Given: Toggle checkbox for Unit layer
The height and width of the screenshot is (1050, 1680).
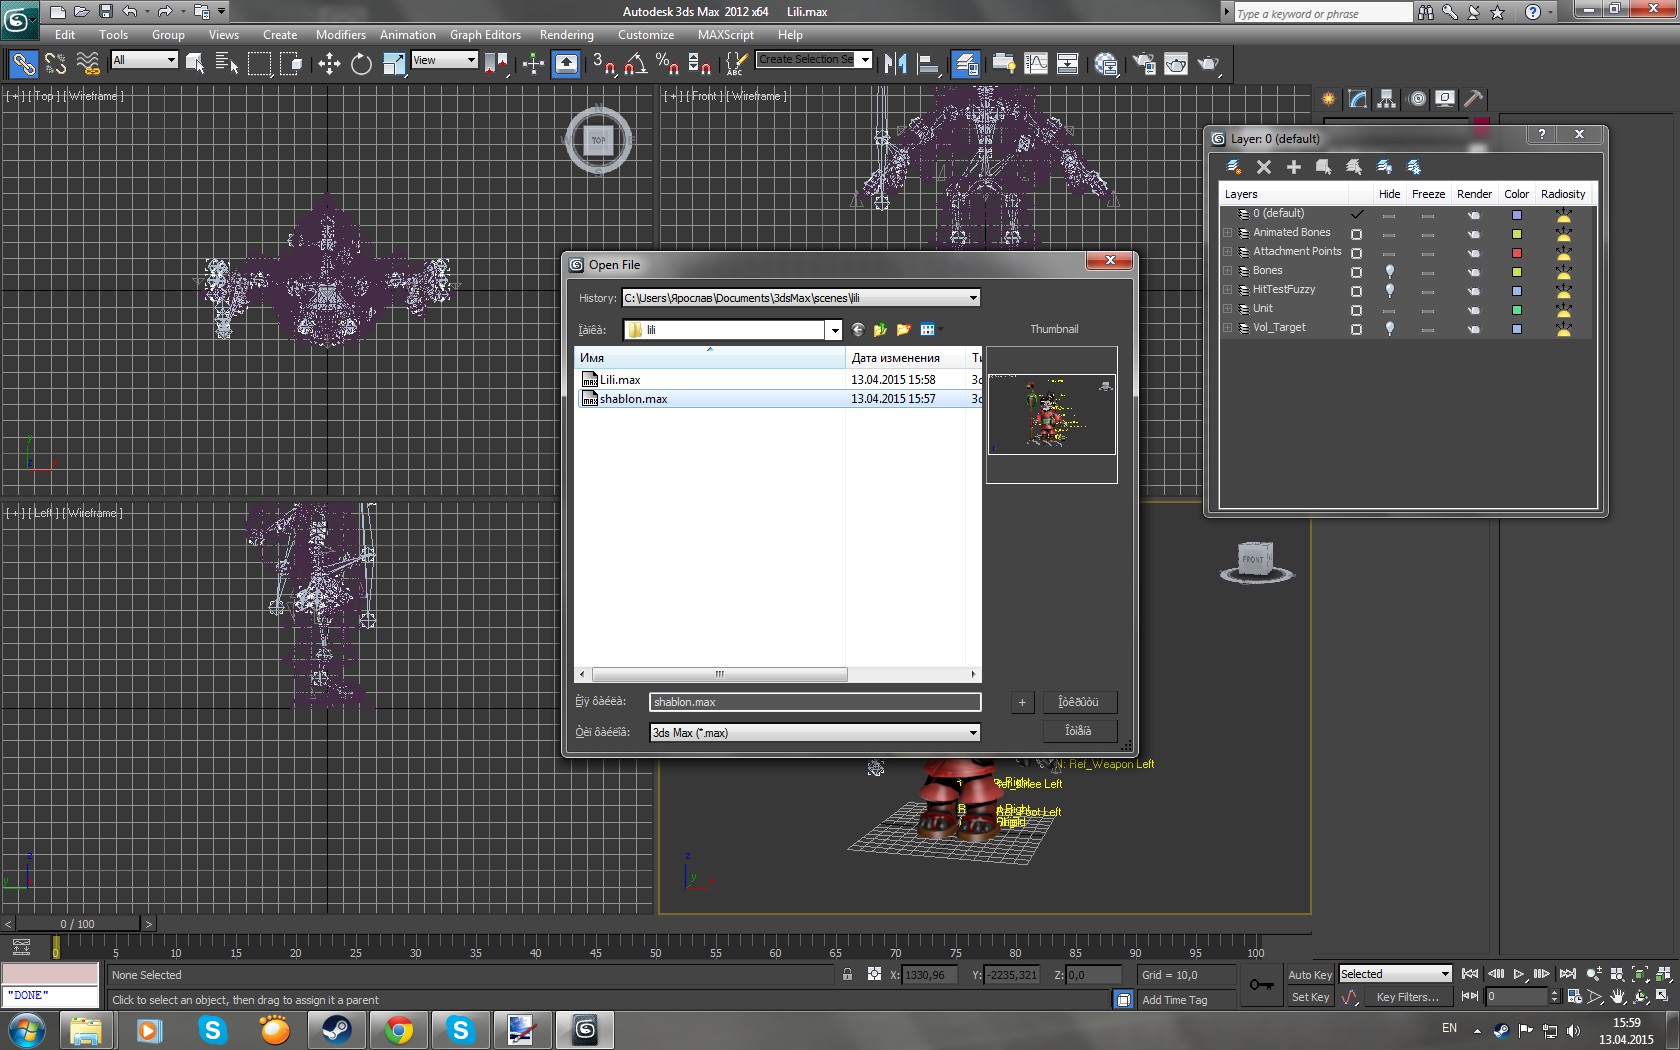Looking at the screenshot, I should click(x=1356, y=310).
